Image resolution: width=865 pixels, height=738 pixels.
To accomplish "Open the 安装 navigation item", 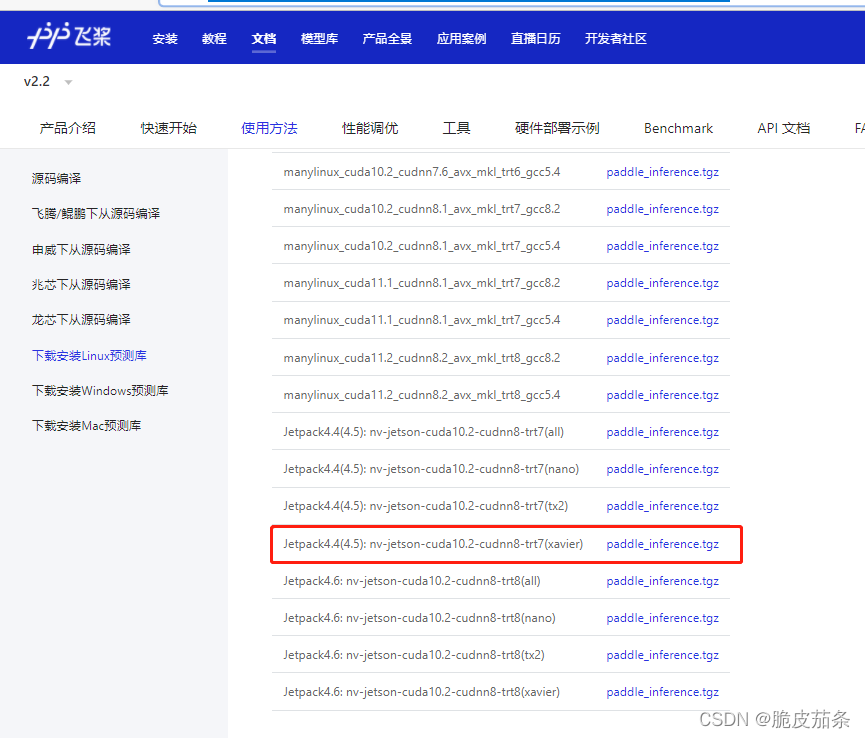I will (x=165, y=39).
